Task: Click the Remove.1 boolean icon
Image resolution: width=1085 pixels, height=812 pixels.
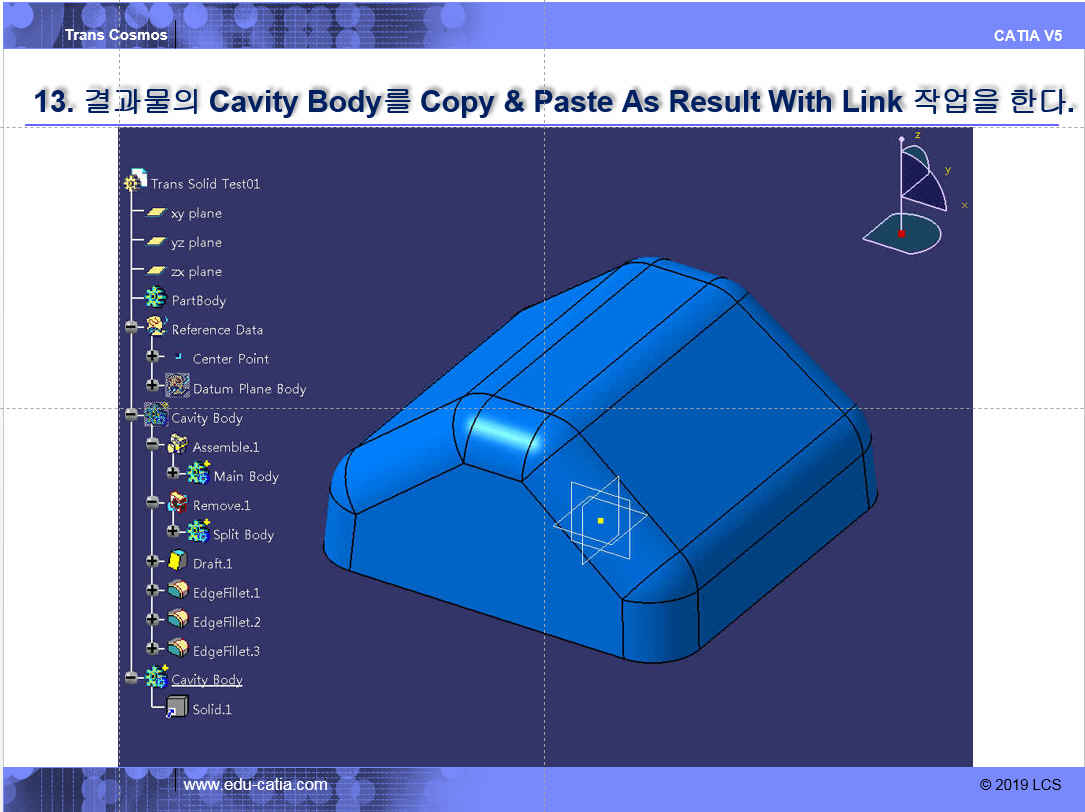Action: coord(177,503)
